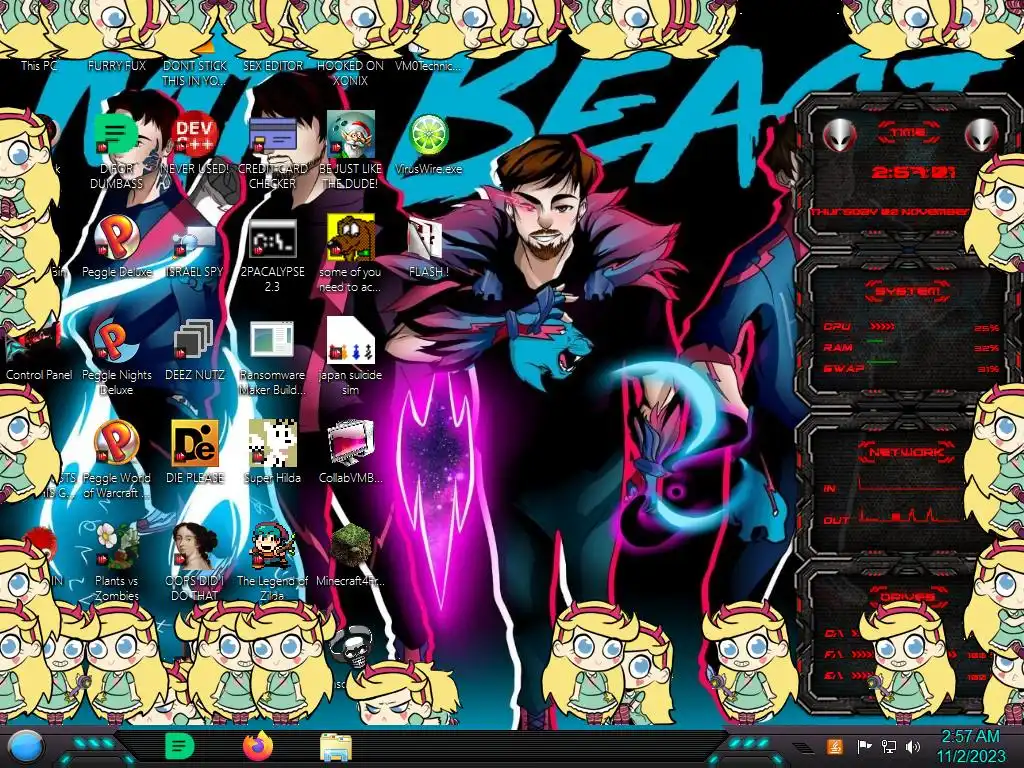Open the Super Hilda pixel icon
The width and height of the screenshot is (1024, 768).
click(x=272, y=445)
